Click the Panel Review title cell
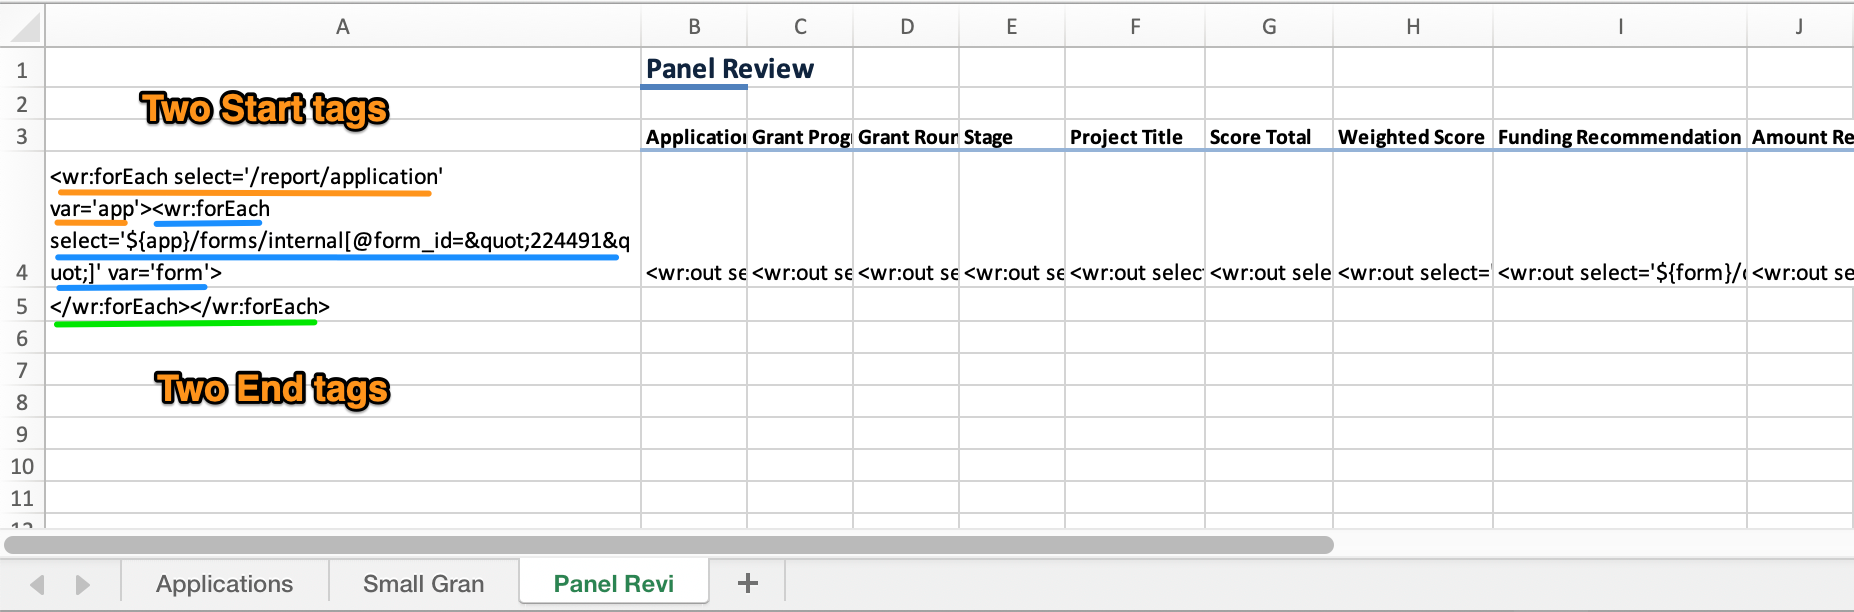This screenshot has width=1854, height=612. 730,69
